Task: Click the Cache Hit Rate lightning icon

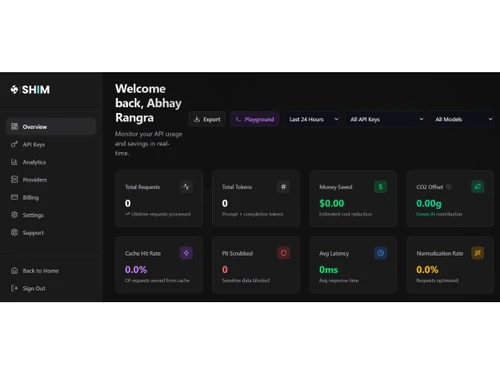Action: click(x=186, y=253)
